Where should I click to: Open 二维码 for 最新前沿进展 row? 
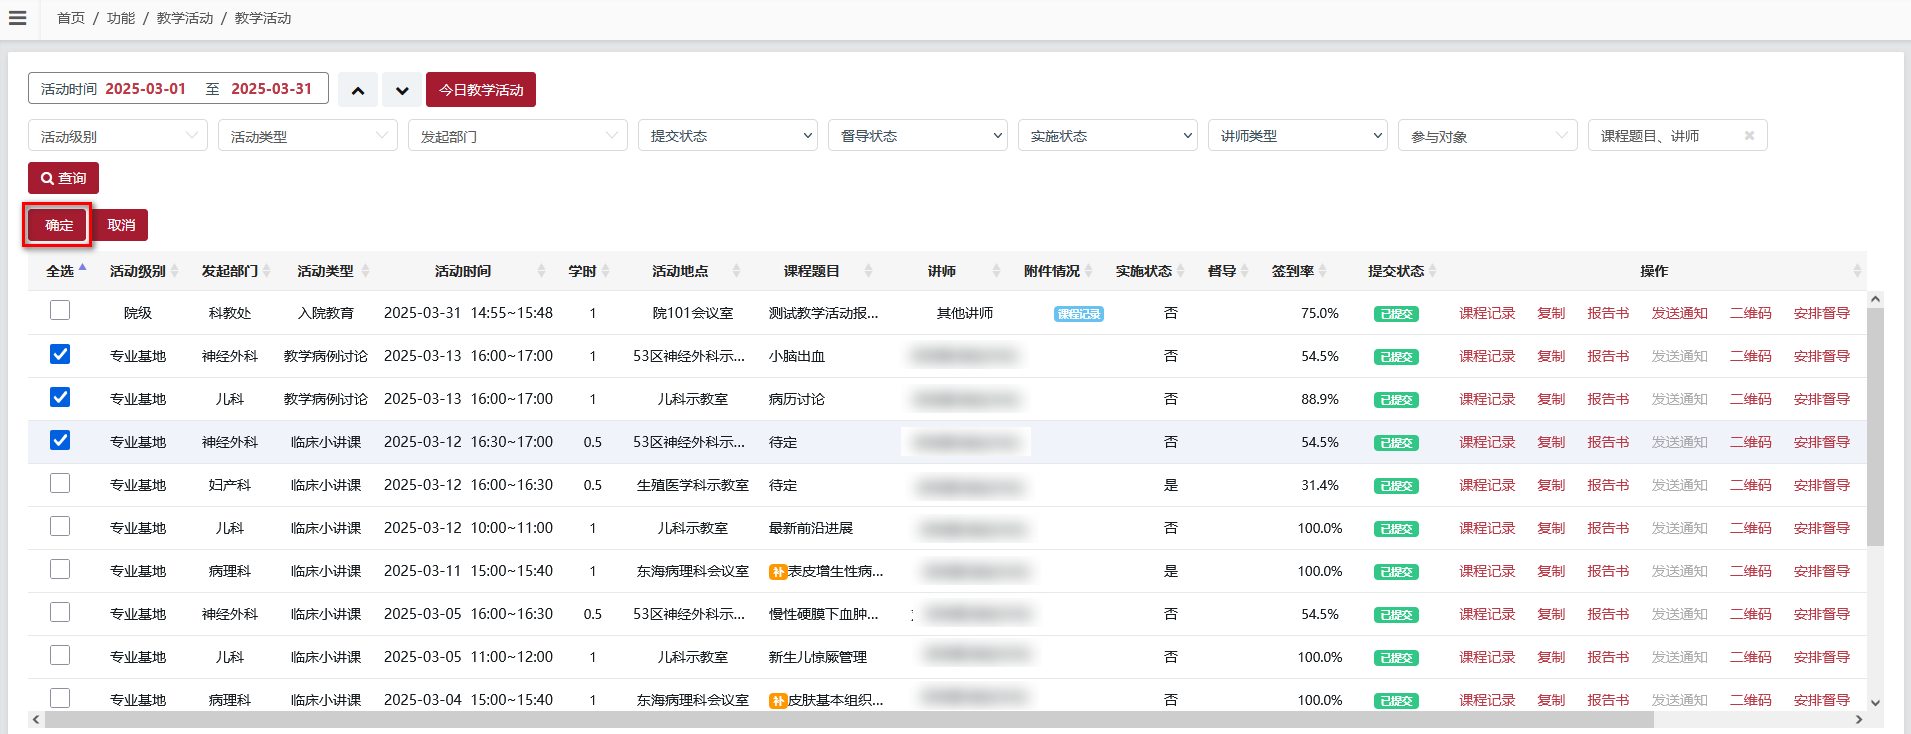coord(1750,528)
